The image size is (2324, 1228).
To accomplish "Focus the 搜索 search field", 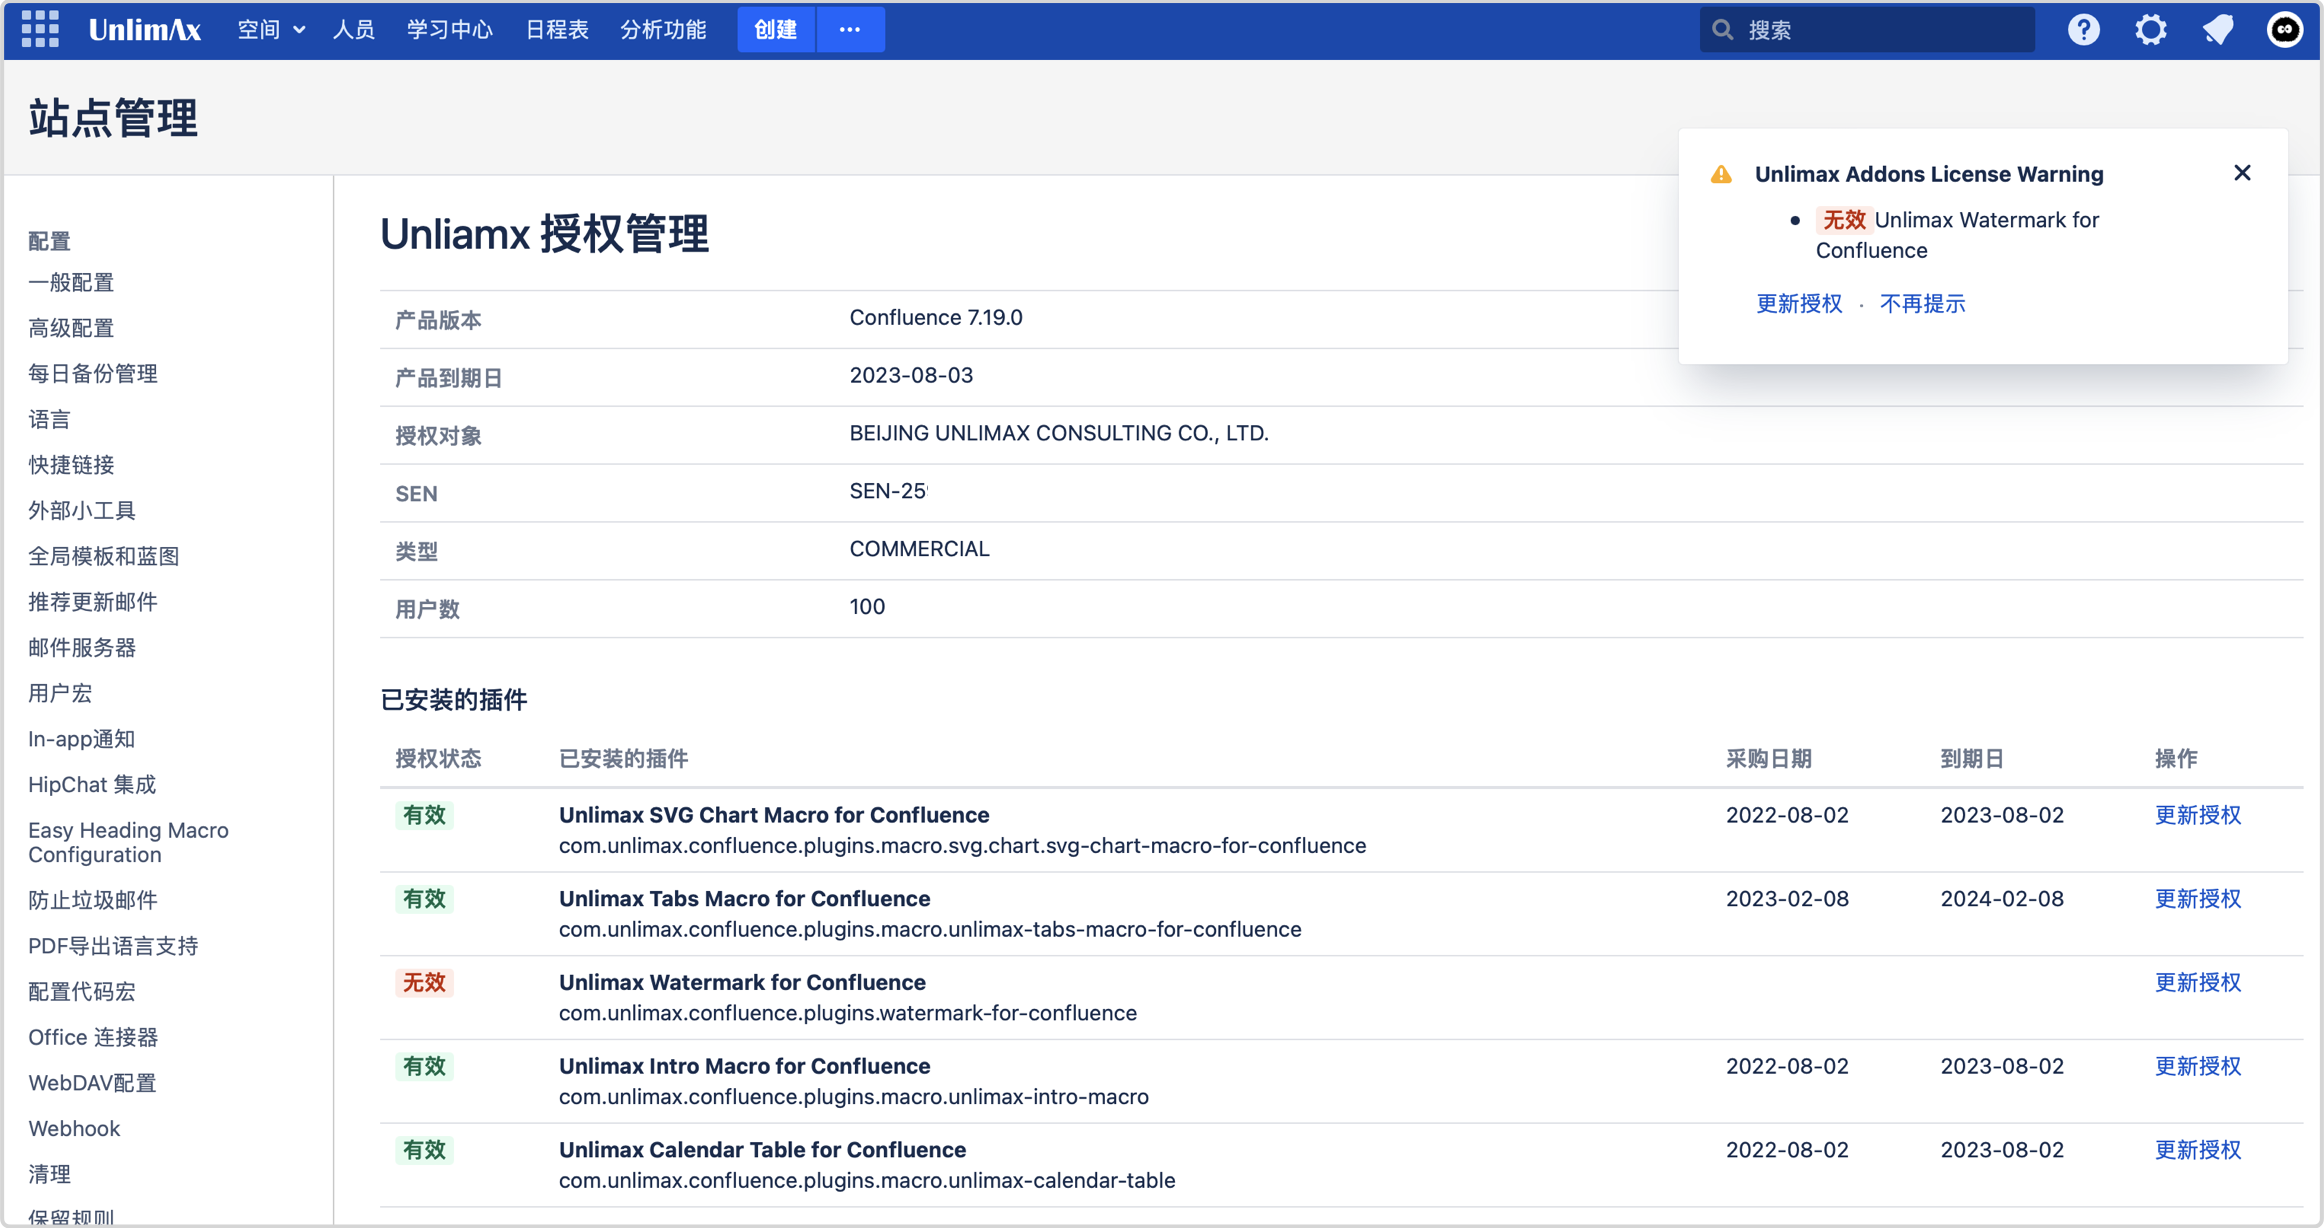I will 1880,30.
